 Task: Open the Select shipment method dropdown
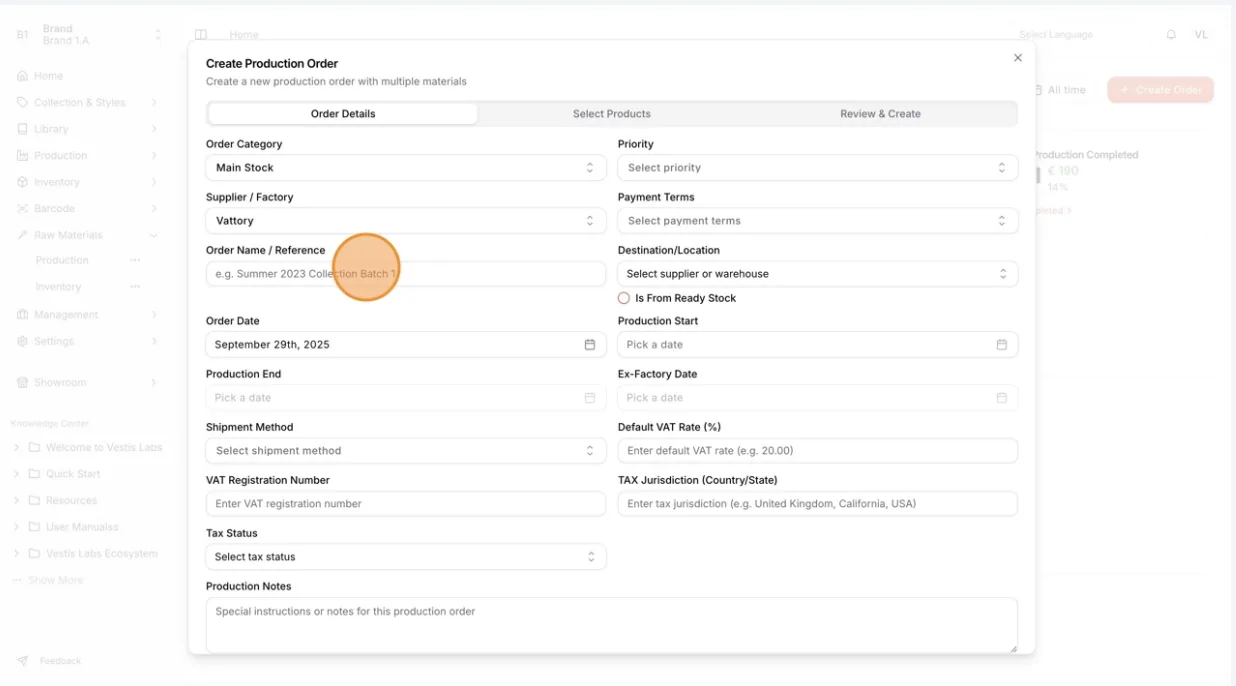[406, 451]
